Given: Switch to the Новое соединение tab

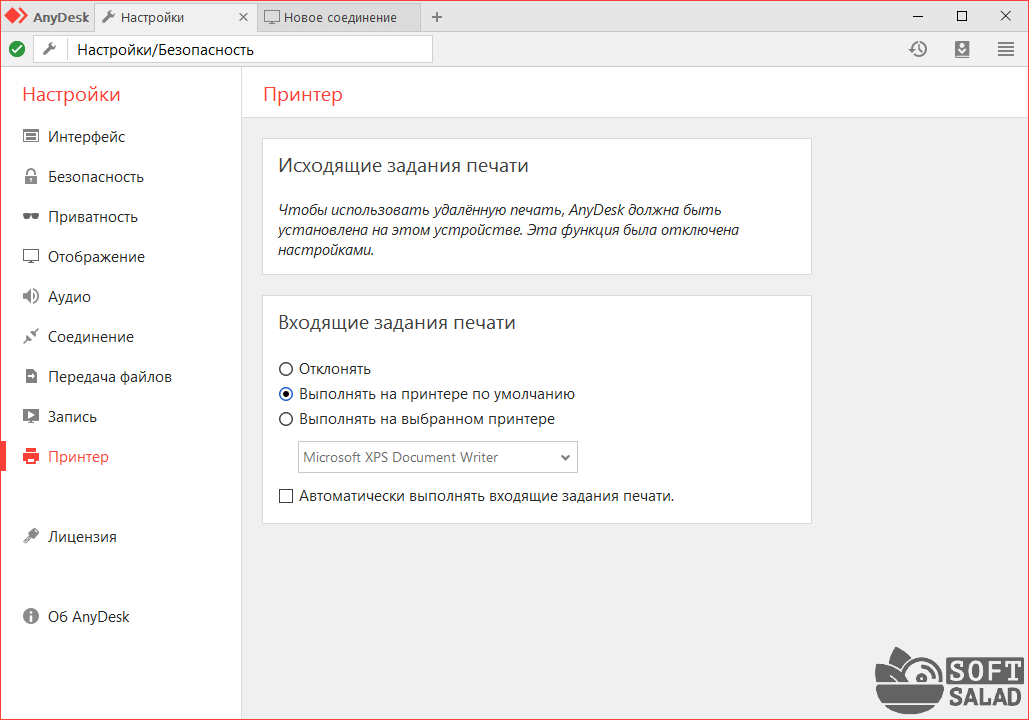Looking at the screenshot, I should point(340,17).
